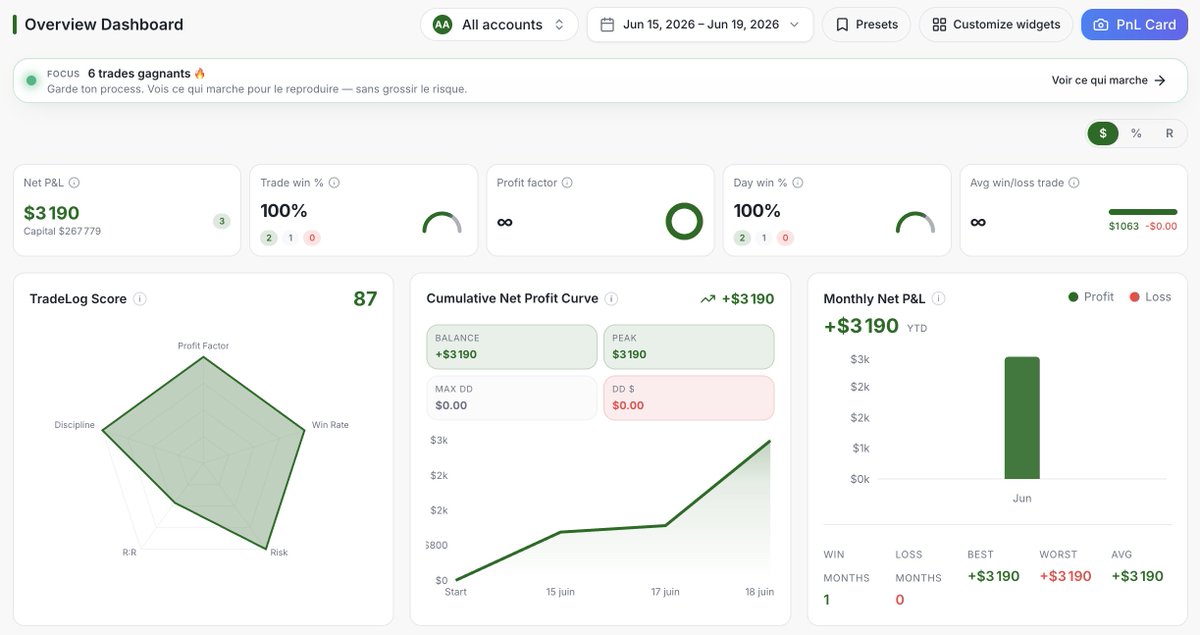Click the 15 juin axis label
This screenshot has width=1200, height=635.
click(x=560, y=592)
